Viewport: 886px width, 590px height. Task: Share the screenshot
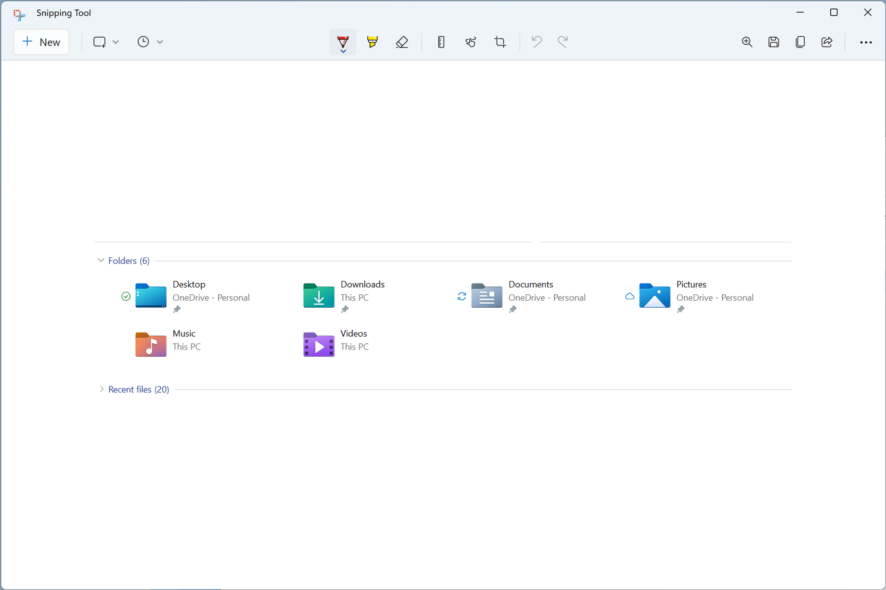[x=827, y=42]
